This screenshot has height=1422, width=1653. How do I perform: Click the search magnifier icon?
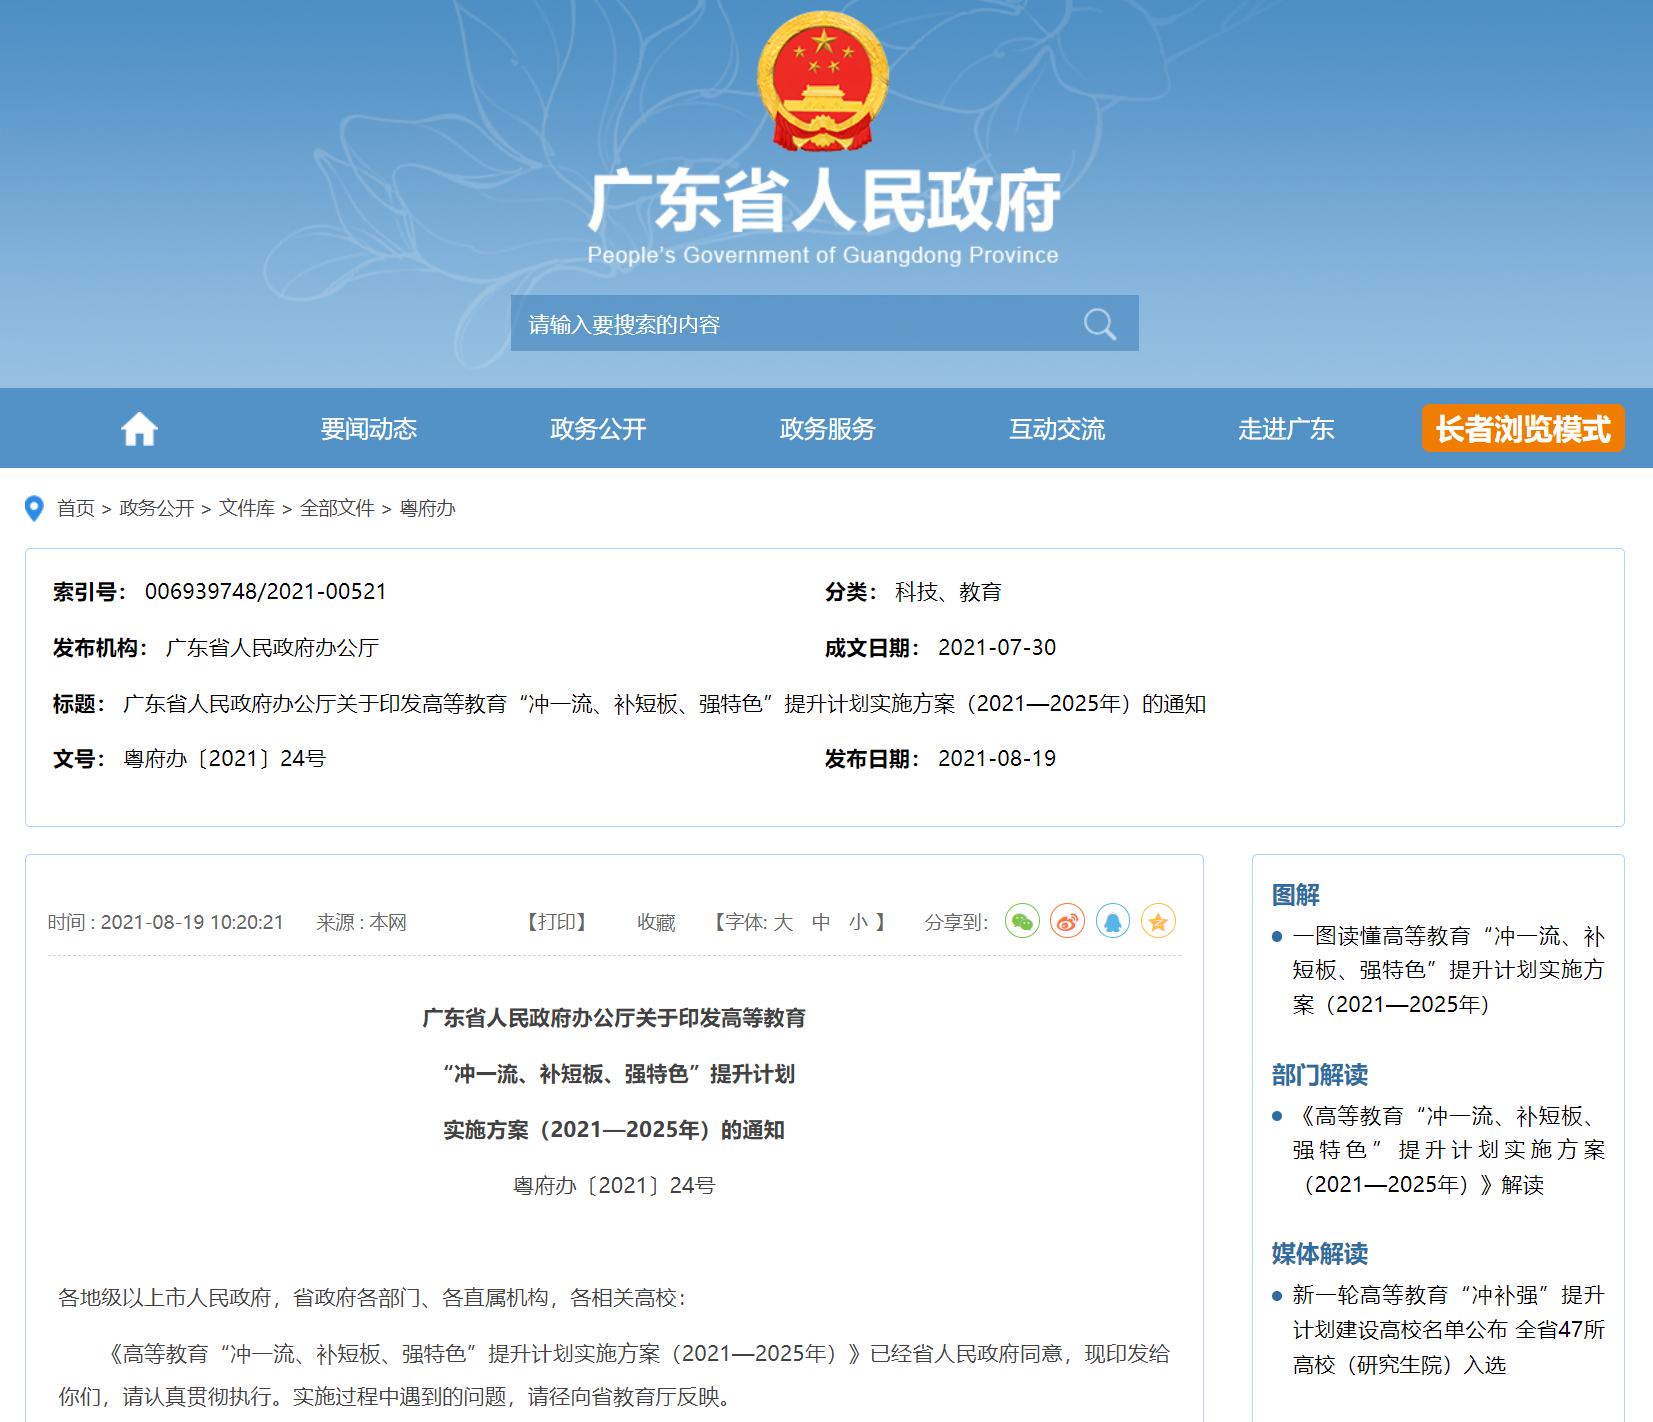point(1099,324)
